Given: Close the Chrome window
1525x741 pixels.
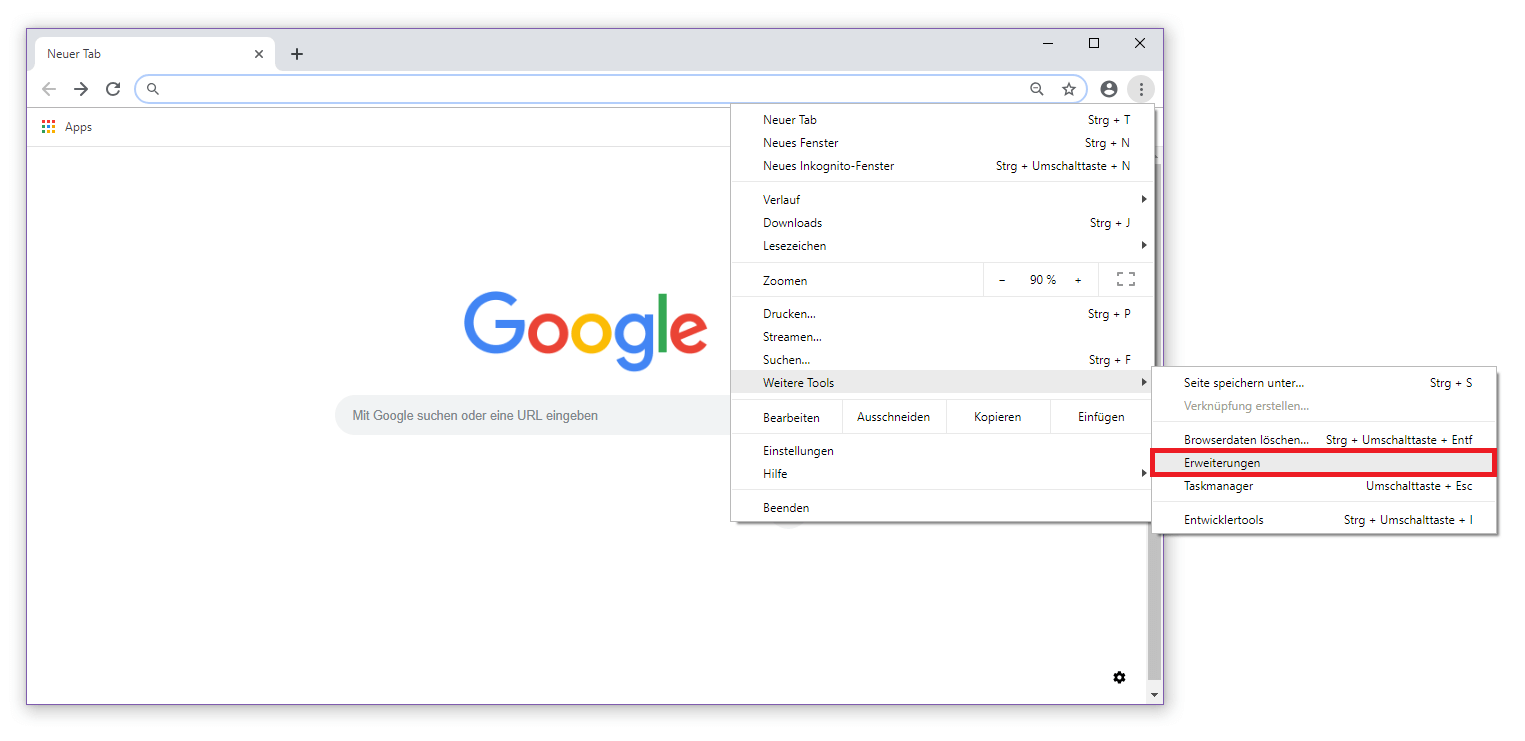Looking at the screenshot, I should [x=1140, y=44].
